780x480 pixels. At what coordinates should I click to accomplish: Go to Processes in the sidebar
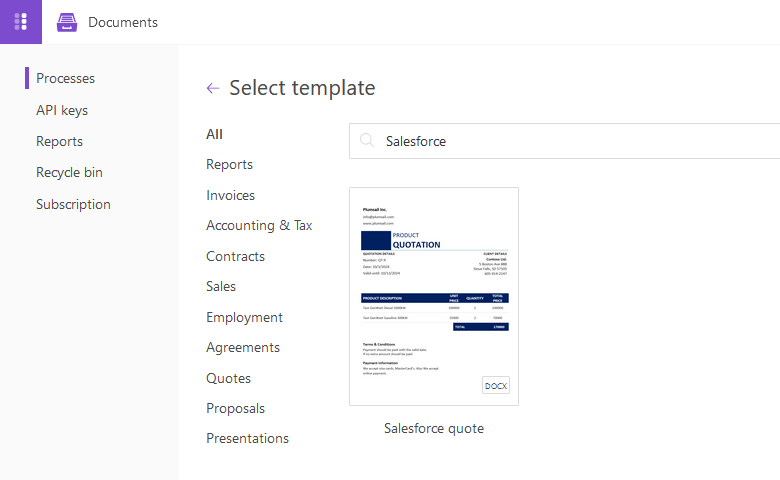[x=65, y=79]
